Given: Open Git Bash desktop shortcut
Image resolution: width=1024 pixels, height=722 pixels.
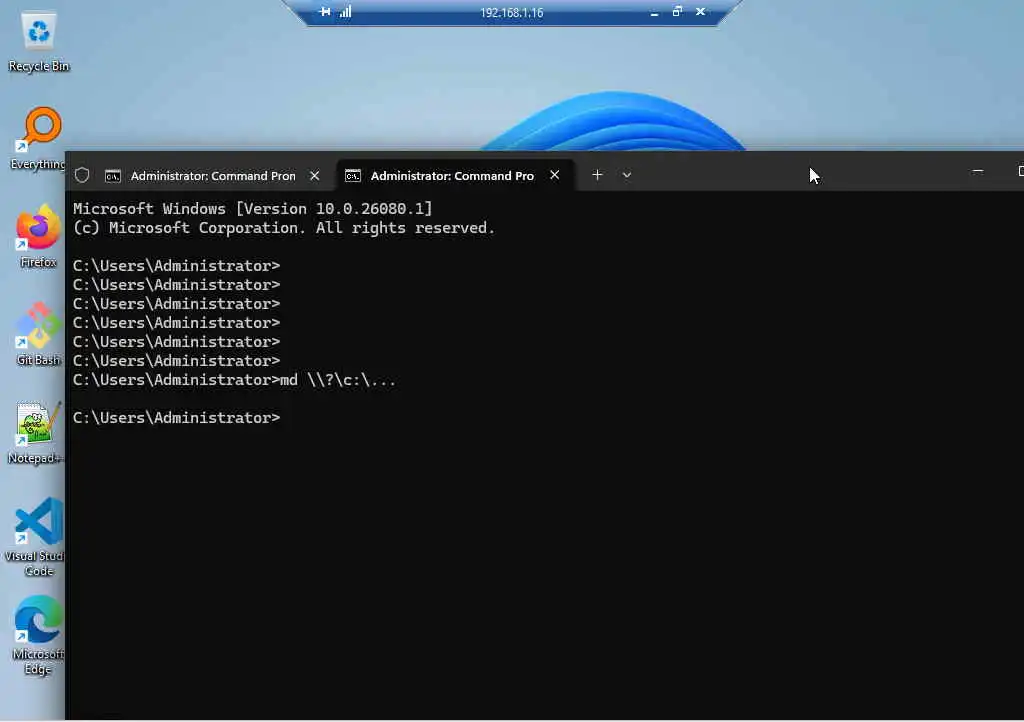Looking at the screenshot, I should [x=38, y=334].
